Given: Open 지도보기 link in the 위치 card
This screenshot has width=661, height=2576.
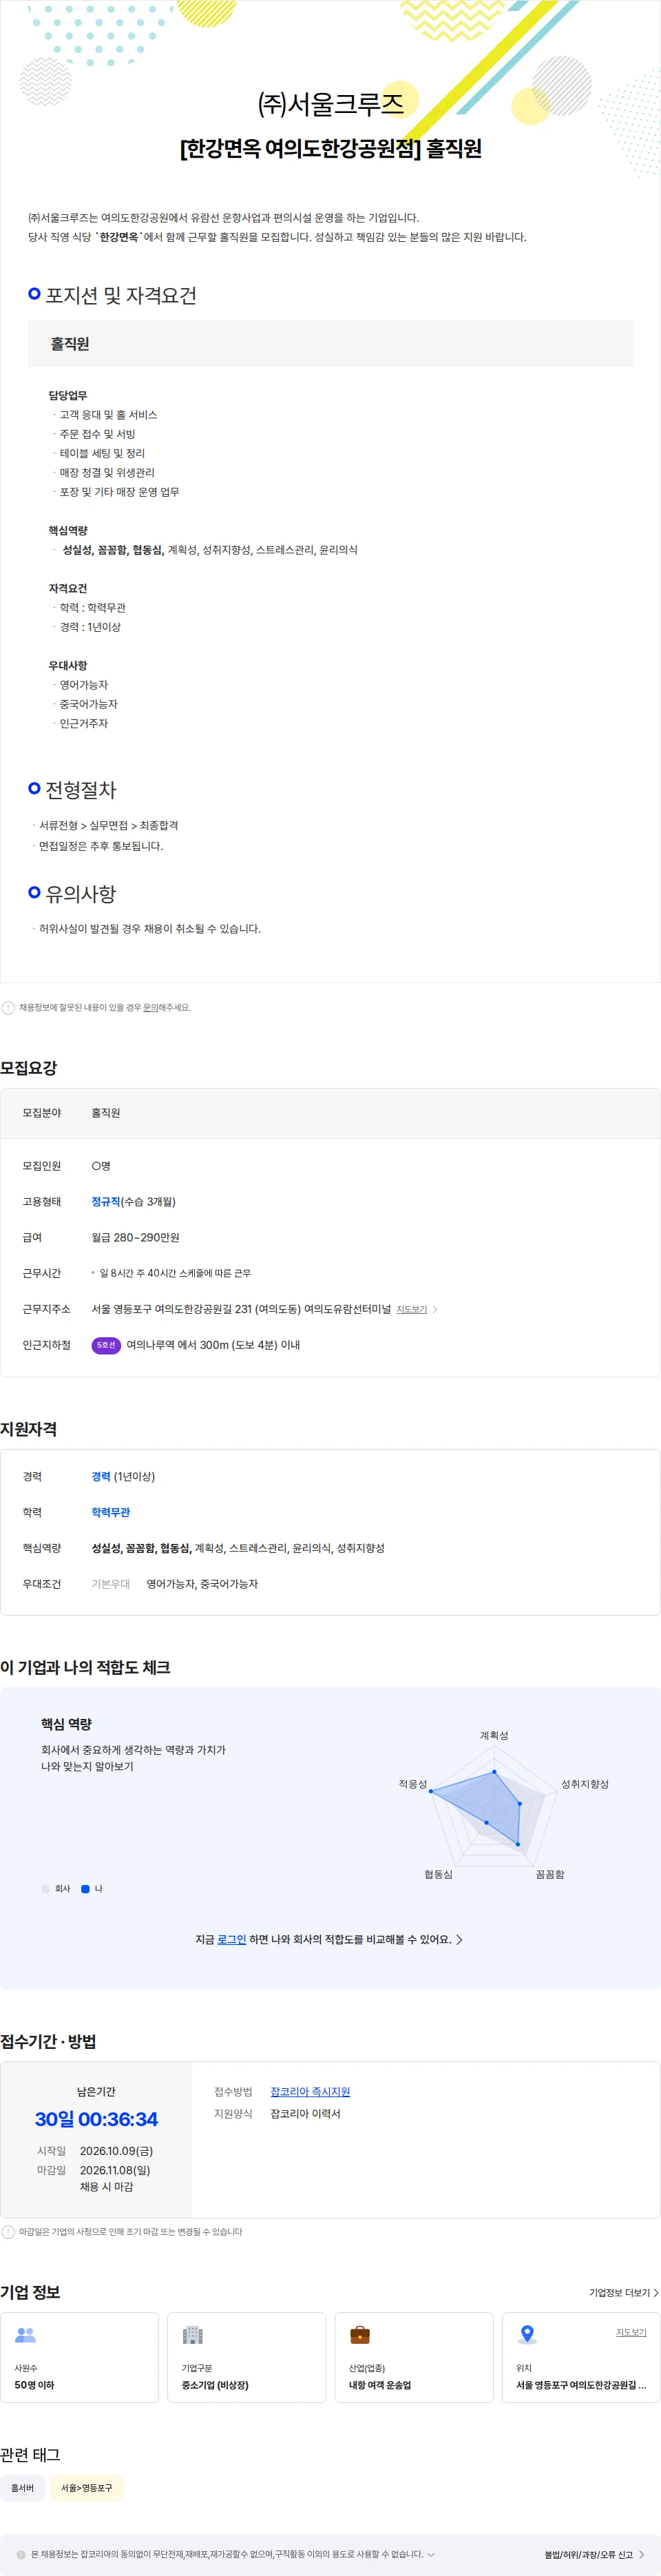Looking at the screenshot, I should 631,2332.
